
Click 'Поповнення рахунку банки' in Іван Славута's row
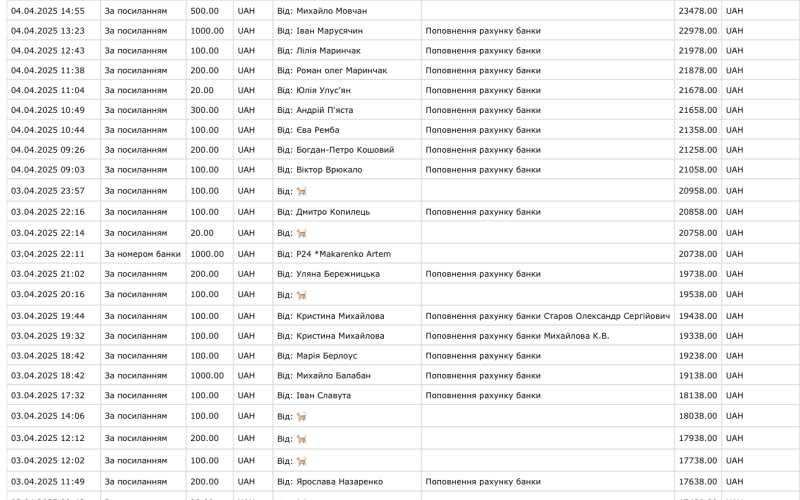(x=483, y=396)
